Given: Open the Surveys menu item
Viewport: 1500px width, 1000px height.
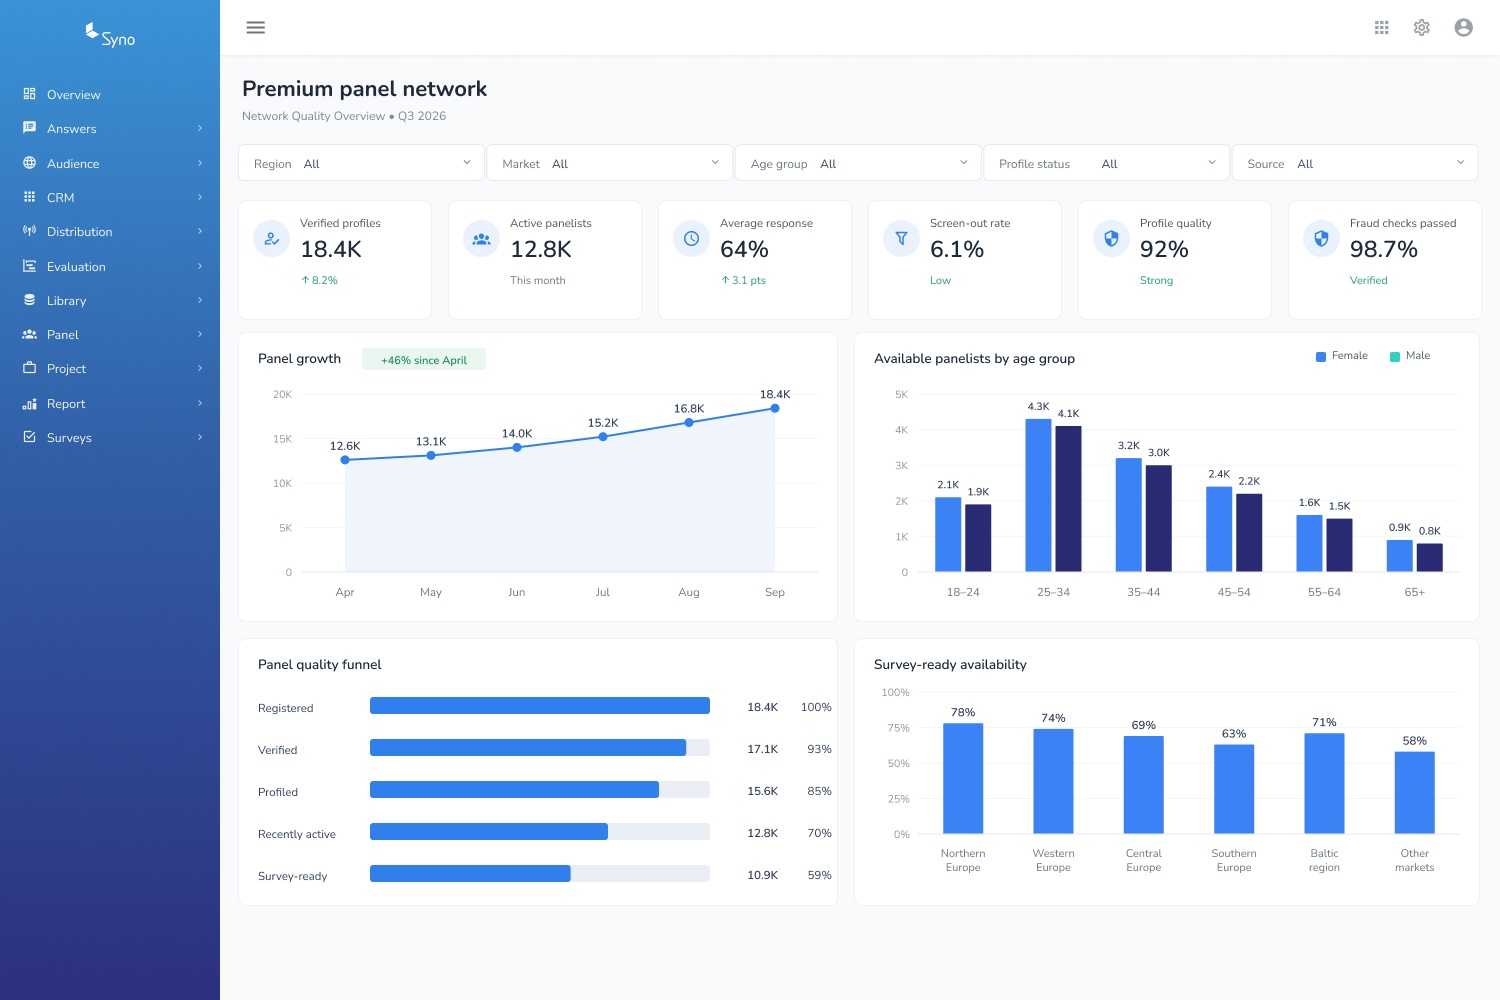Looking at the screenshot, I should [110, 437].
